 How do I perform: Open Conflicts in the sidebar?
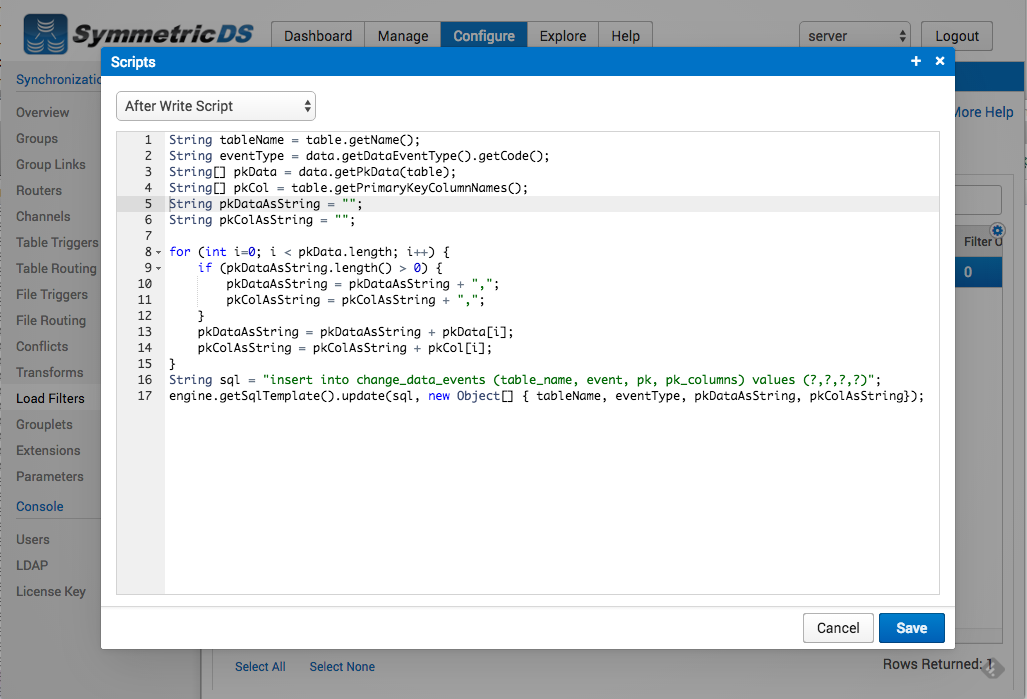[x=42, y=346]
